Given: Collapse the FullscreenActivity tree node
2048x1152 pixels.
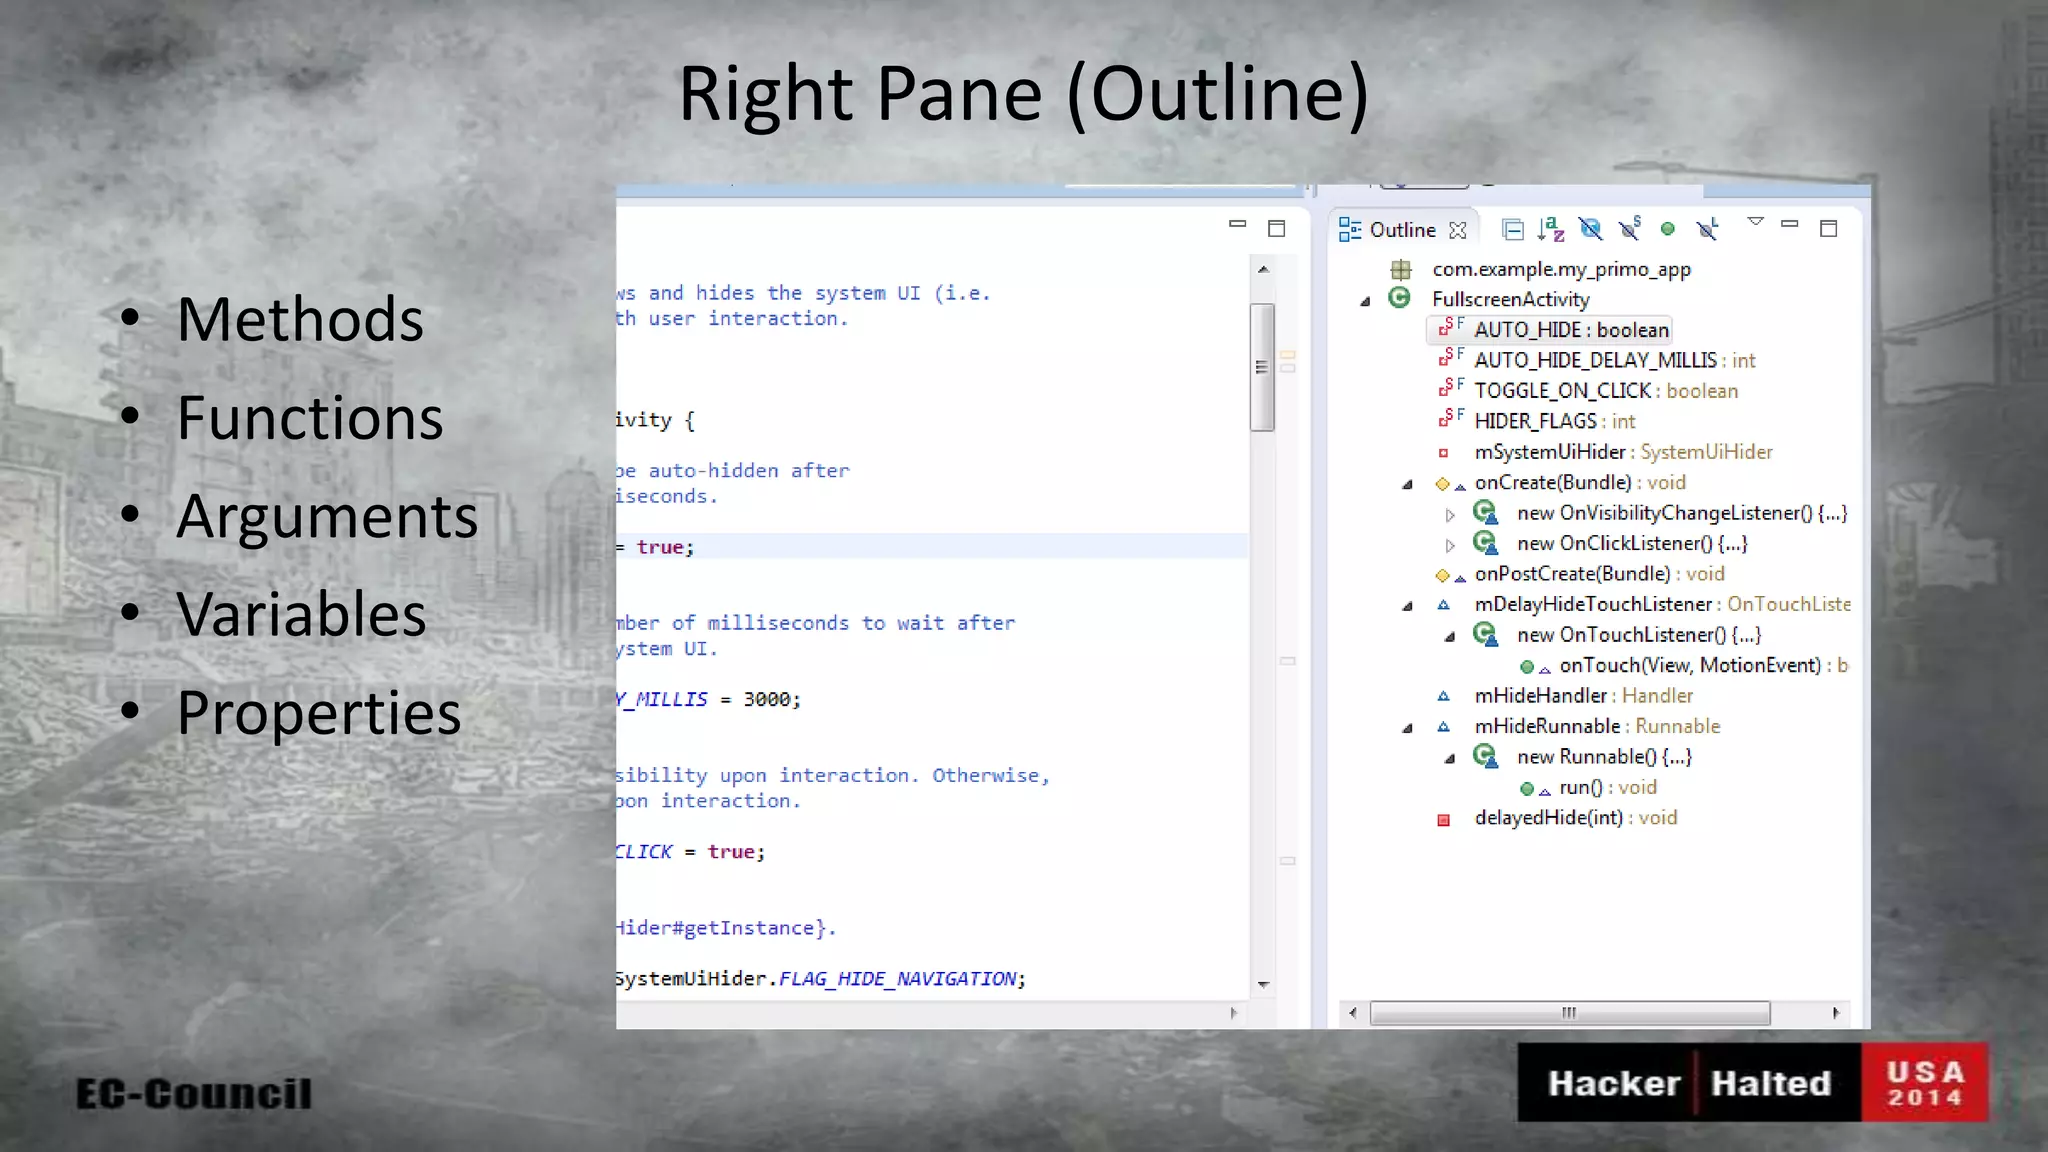Looking at the screenshot, I should [x=1365, y=301].
